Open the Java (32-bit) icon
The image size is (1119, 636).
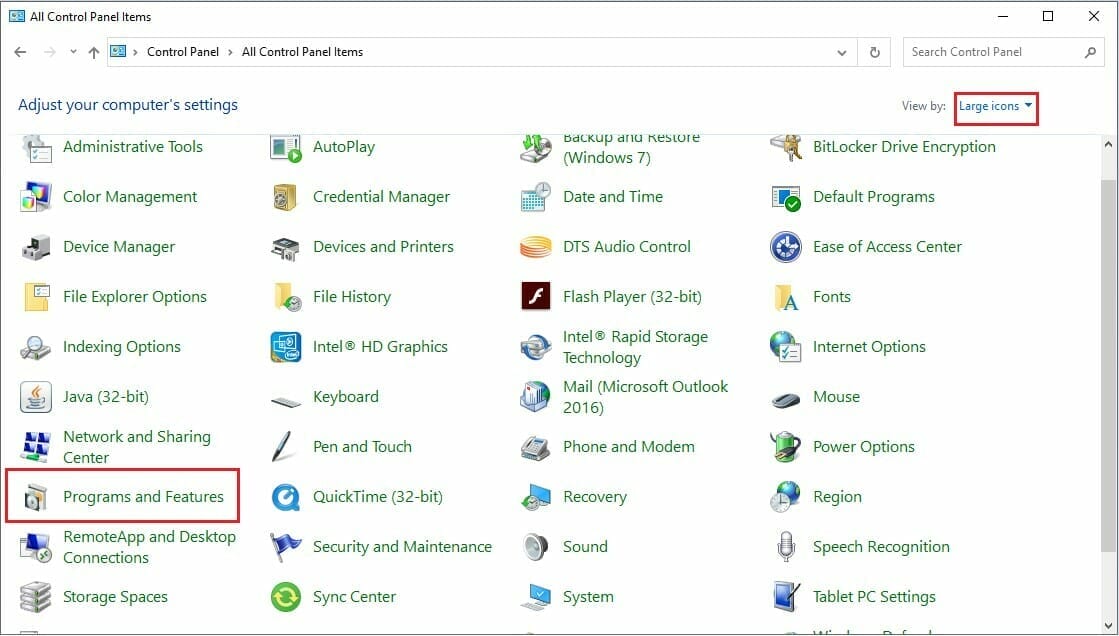pos(36,397)
